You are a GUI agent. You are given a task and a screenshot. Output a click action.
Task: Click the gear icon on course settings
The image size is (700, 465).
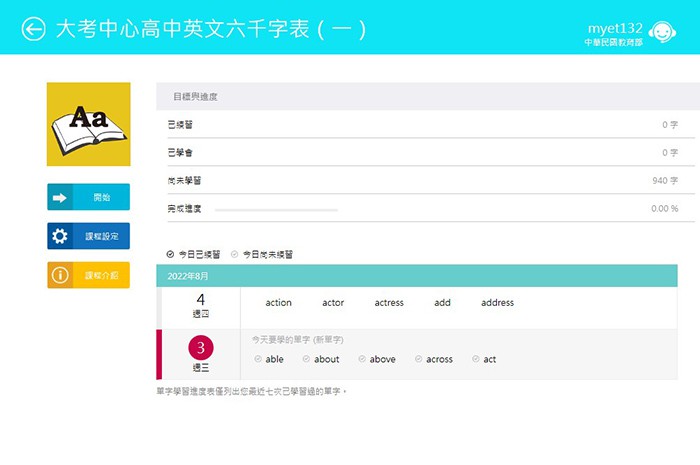pos(60,236)
